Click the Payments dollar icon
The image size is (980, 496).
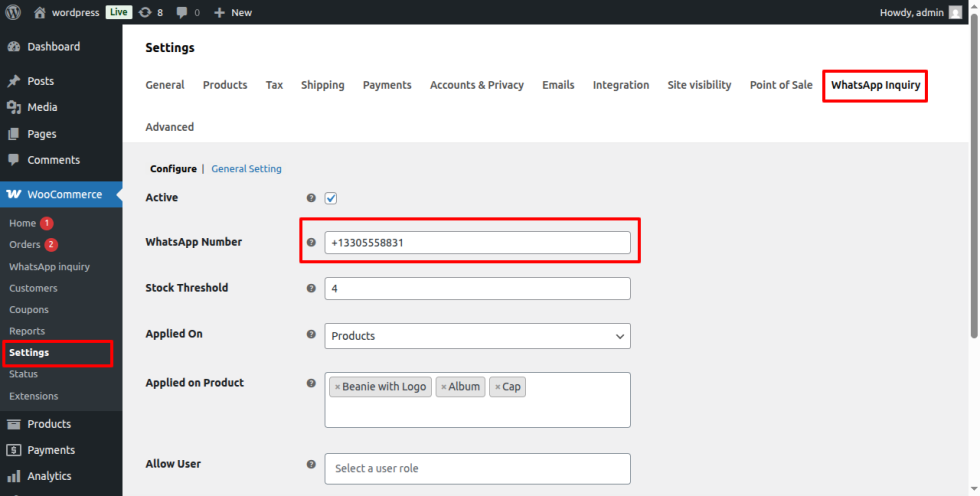click(14, 450)
